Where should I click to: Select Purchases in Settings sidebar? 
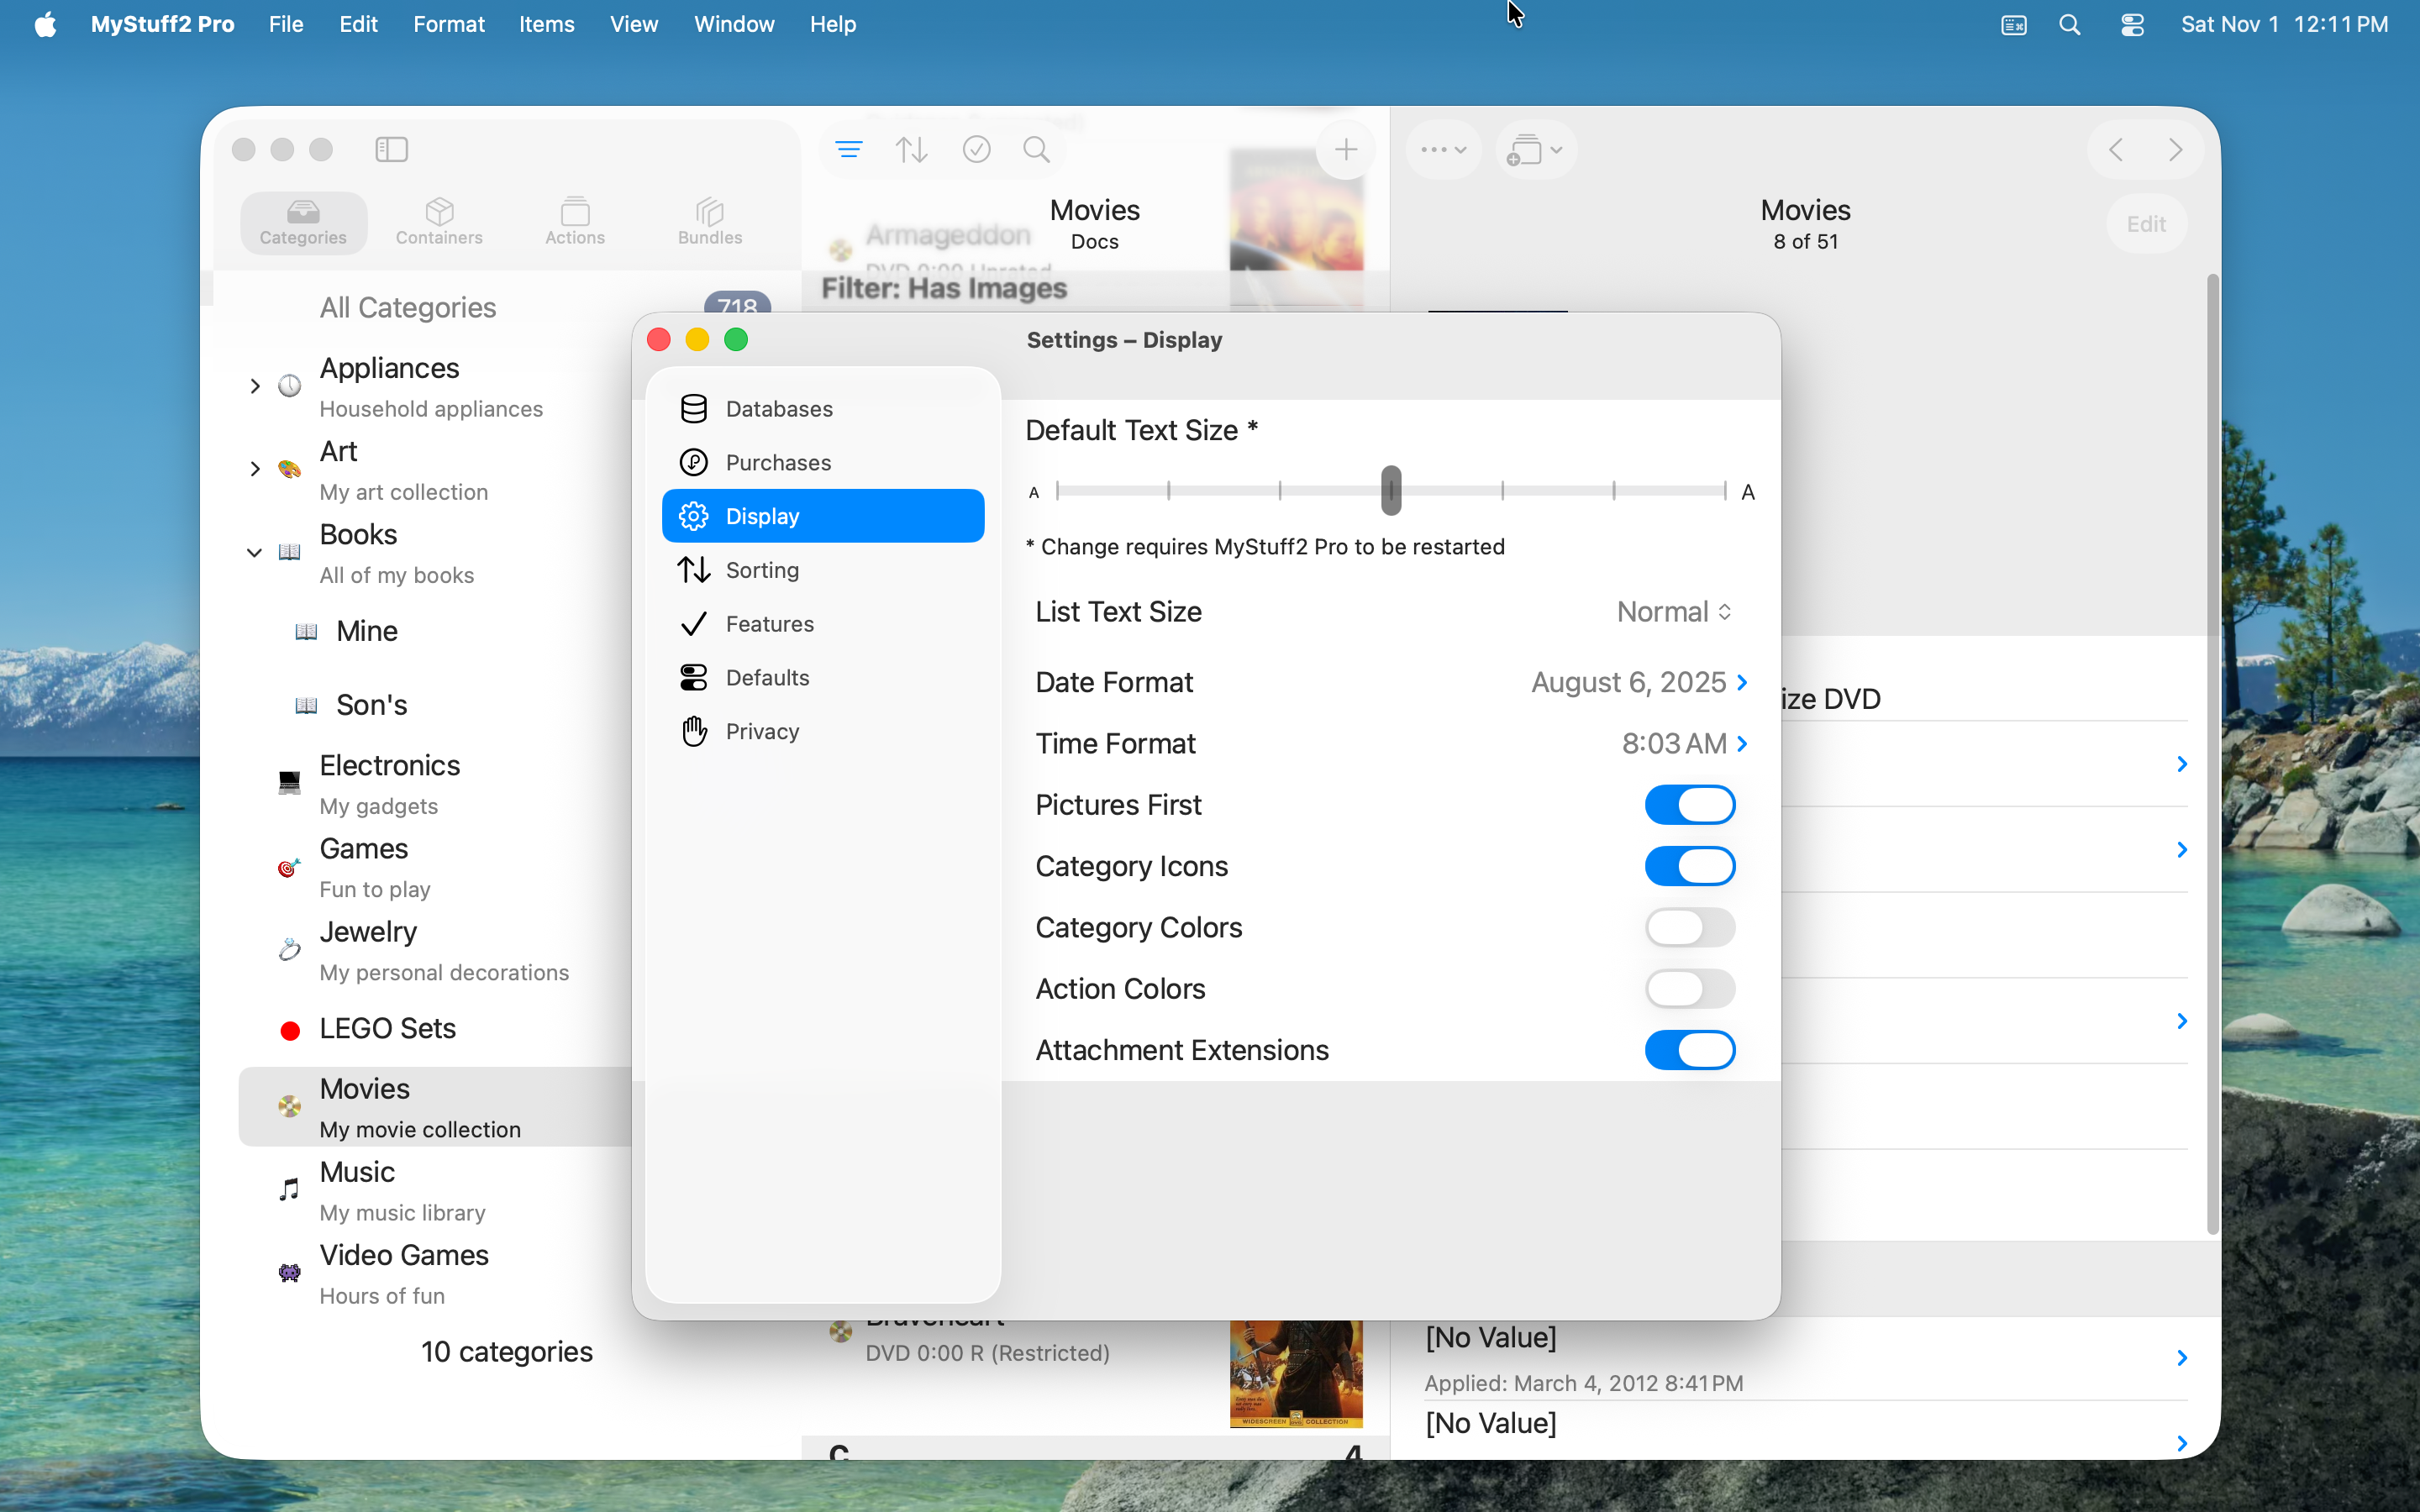tap(823, 462)
